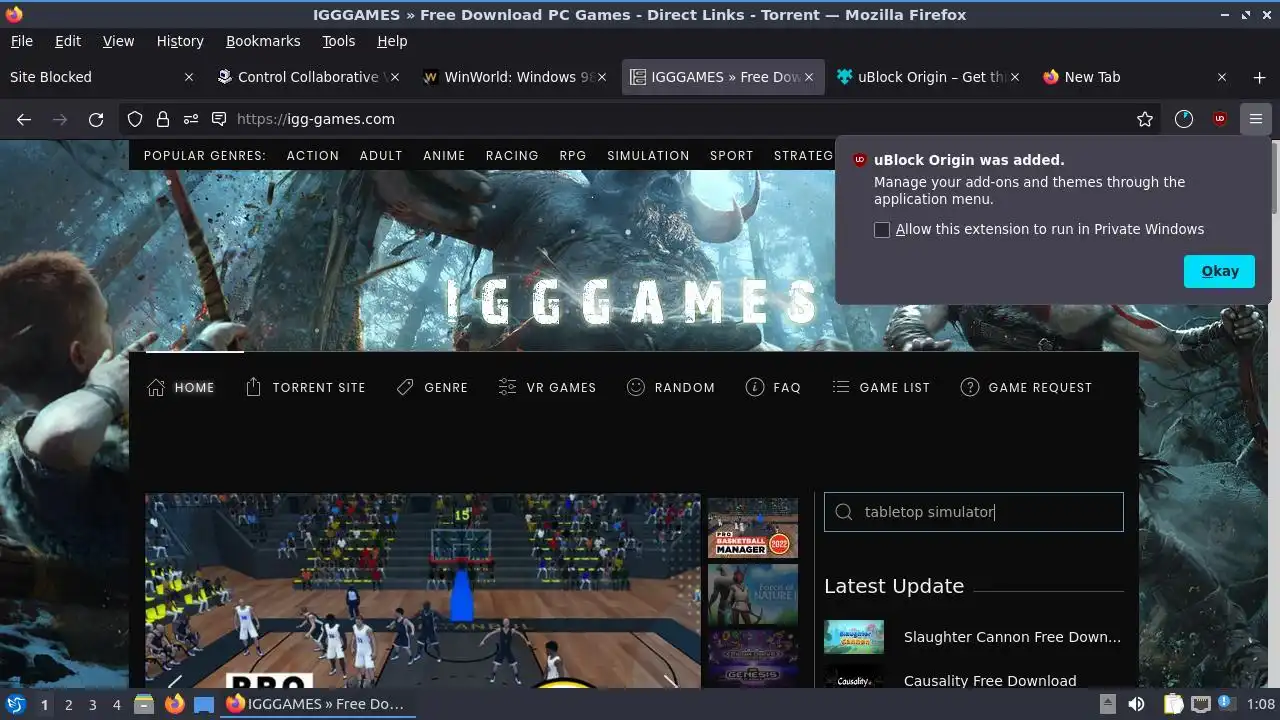Open the Bookmarks menu

point(263,41)
